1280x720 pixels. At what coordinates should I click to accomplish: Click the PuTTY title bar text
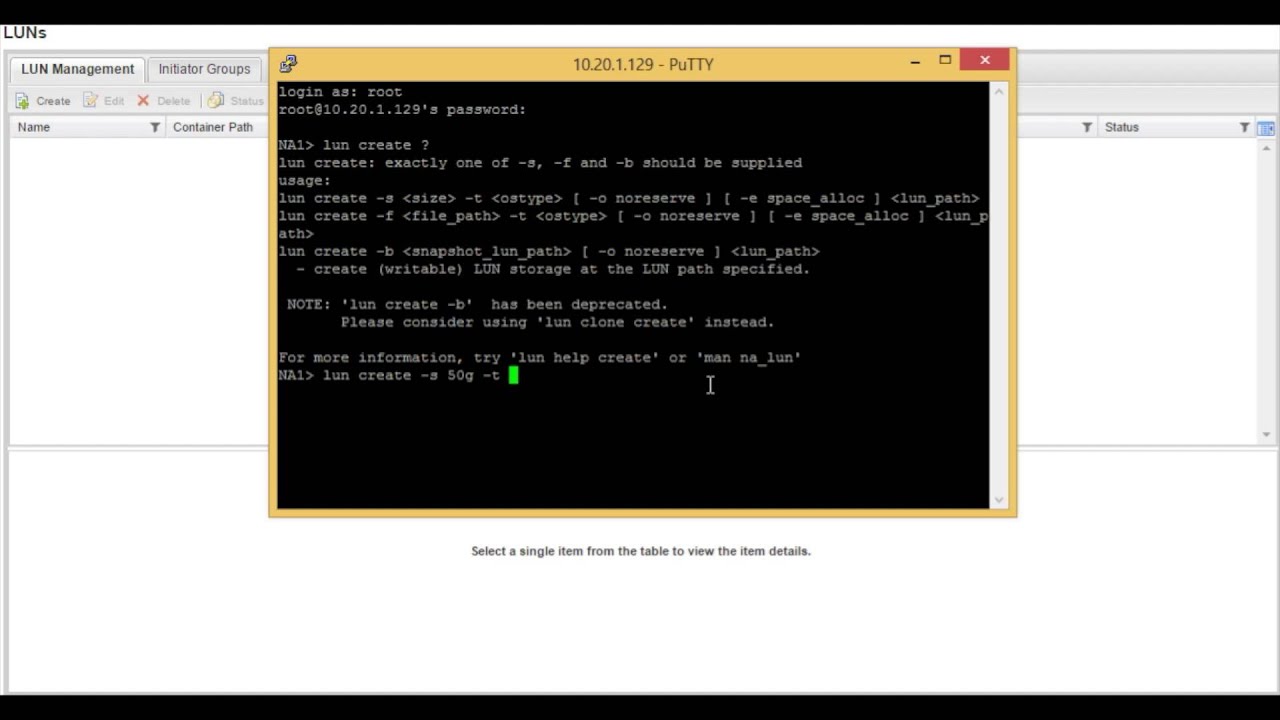(x=643, y=64)
